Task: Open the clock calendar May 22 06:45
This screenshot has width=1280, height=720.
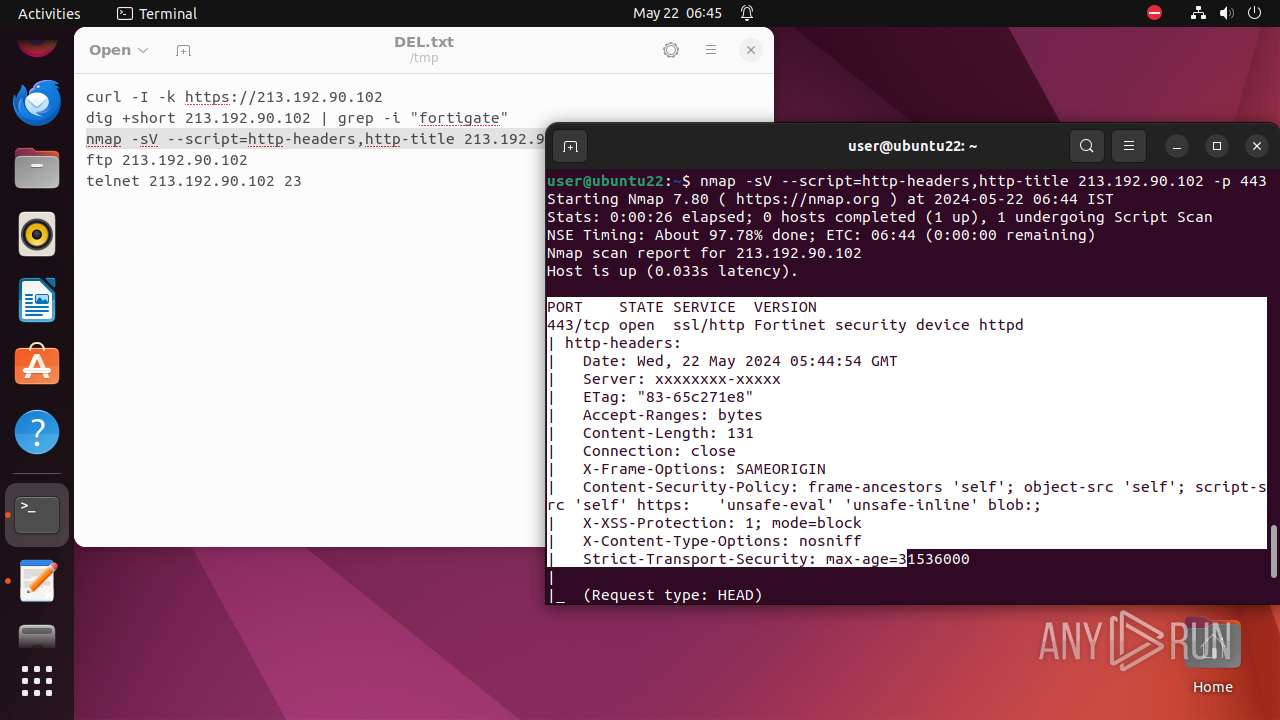Action: coord(677,13)
